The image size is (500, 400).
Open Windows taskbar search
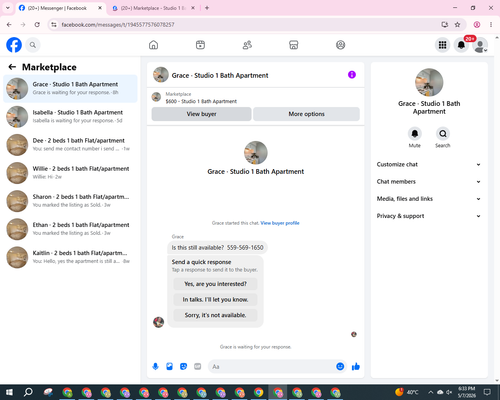point(28,392)
